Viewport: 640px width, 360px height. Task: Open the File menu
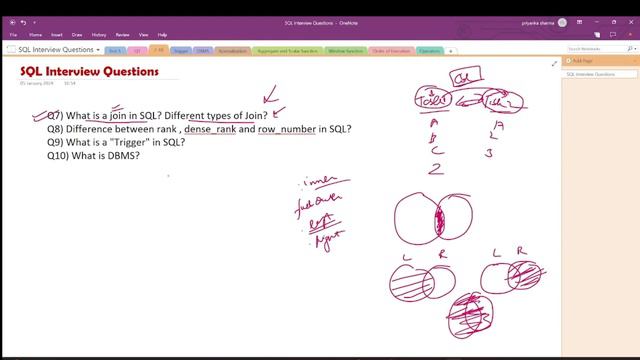[13, 35]
